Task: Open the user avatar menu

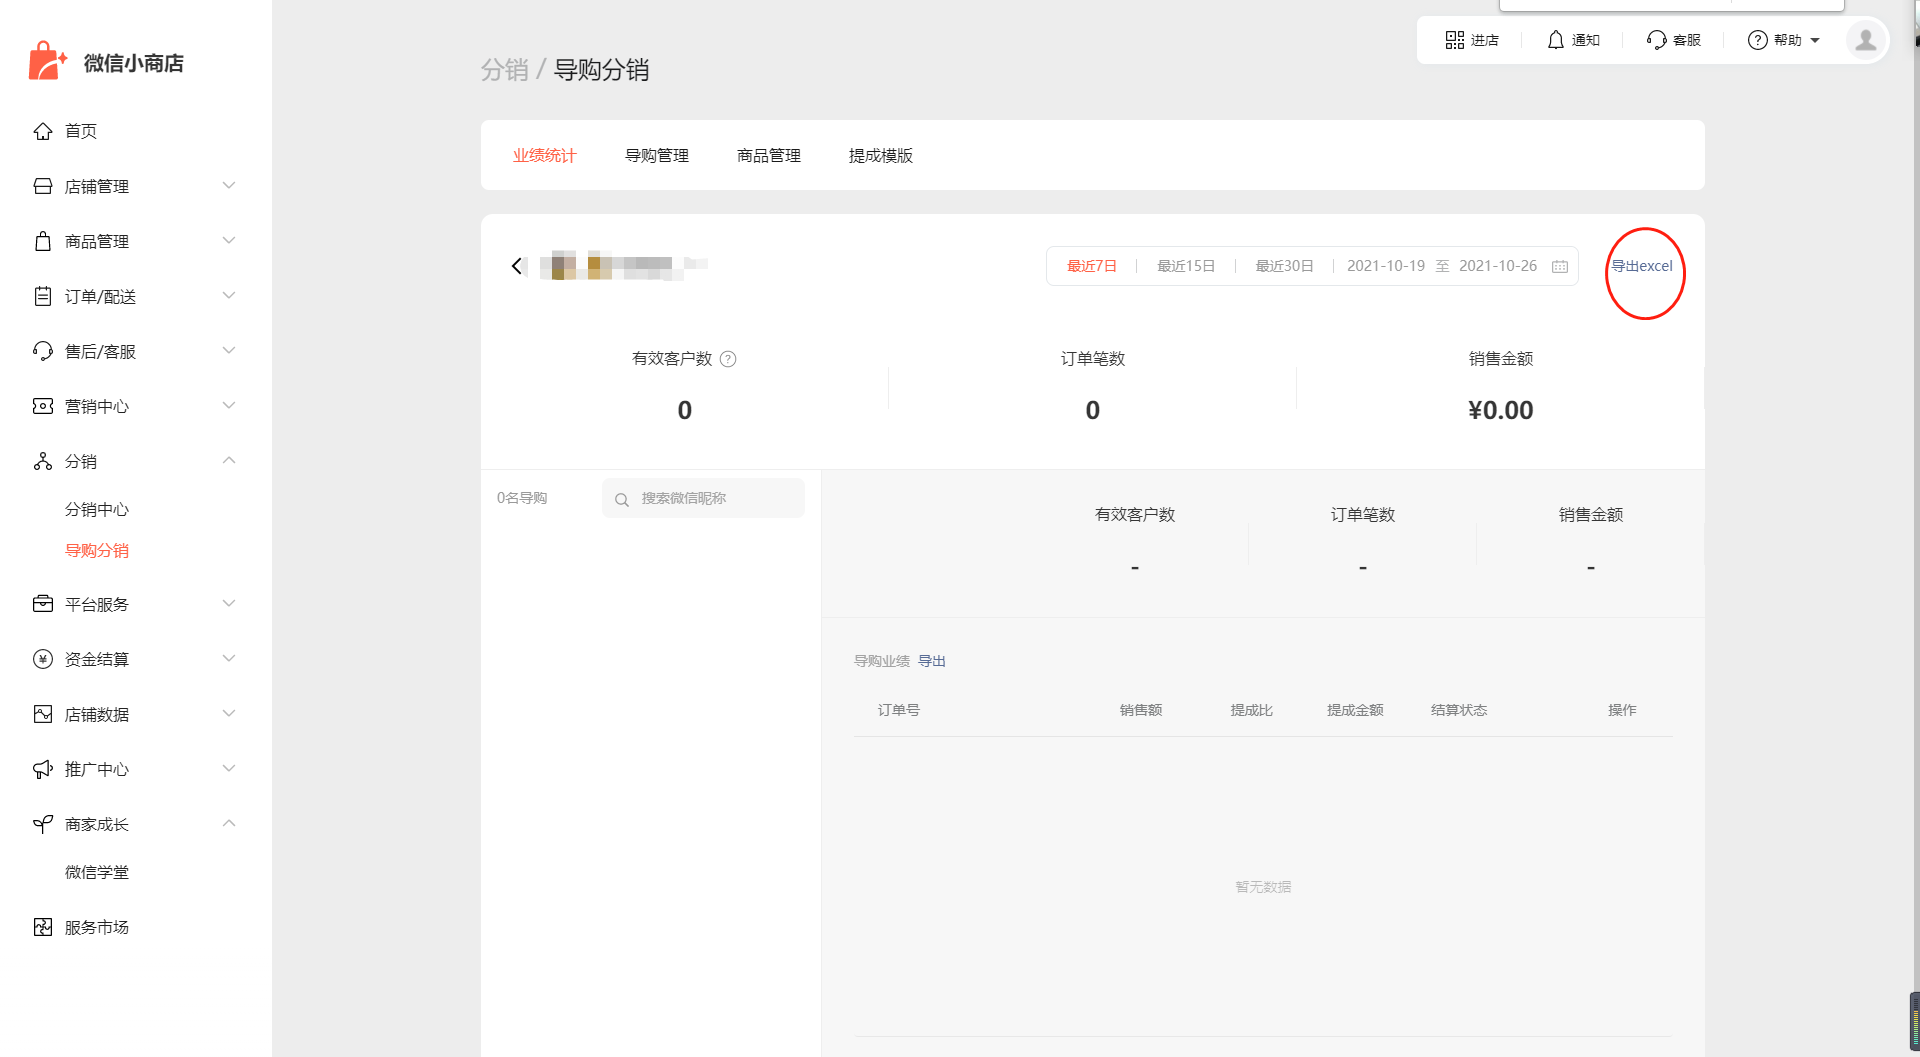Action: pyautogui.click(x=1866, y=40)
